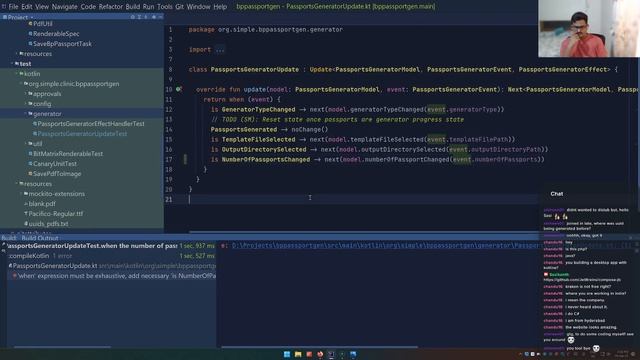Click the webcam video overlay
640x360 pixels.
point(589,29)
